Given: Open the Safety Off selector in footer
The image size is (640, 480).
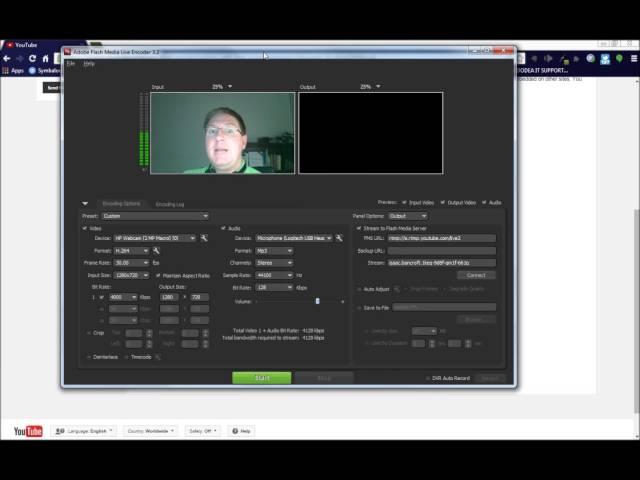Looking at the screenshot, I should tap(203, 431).
